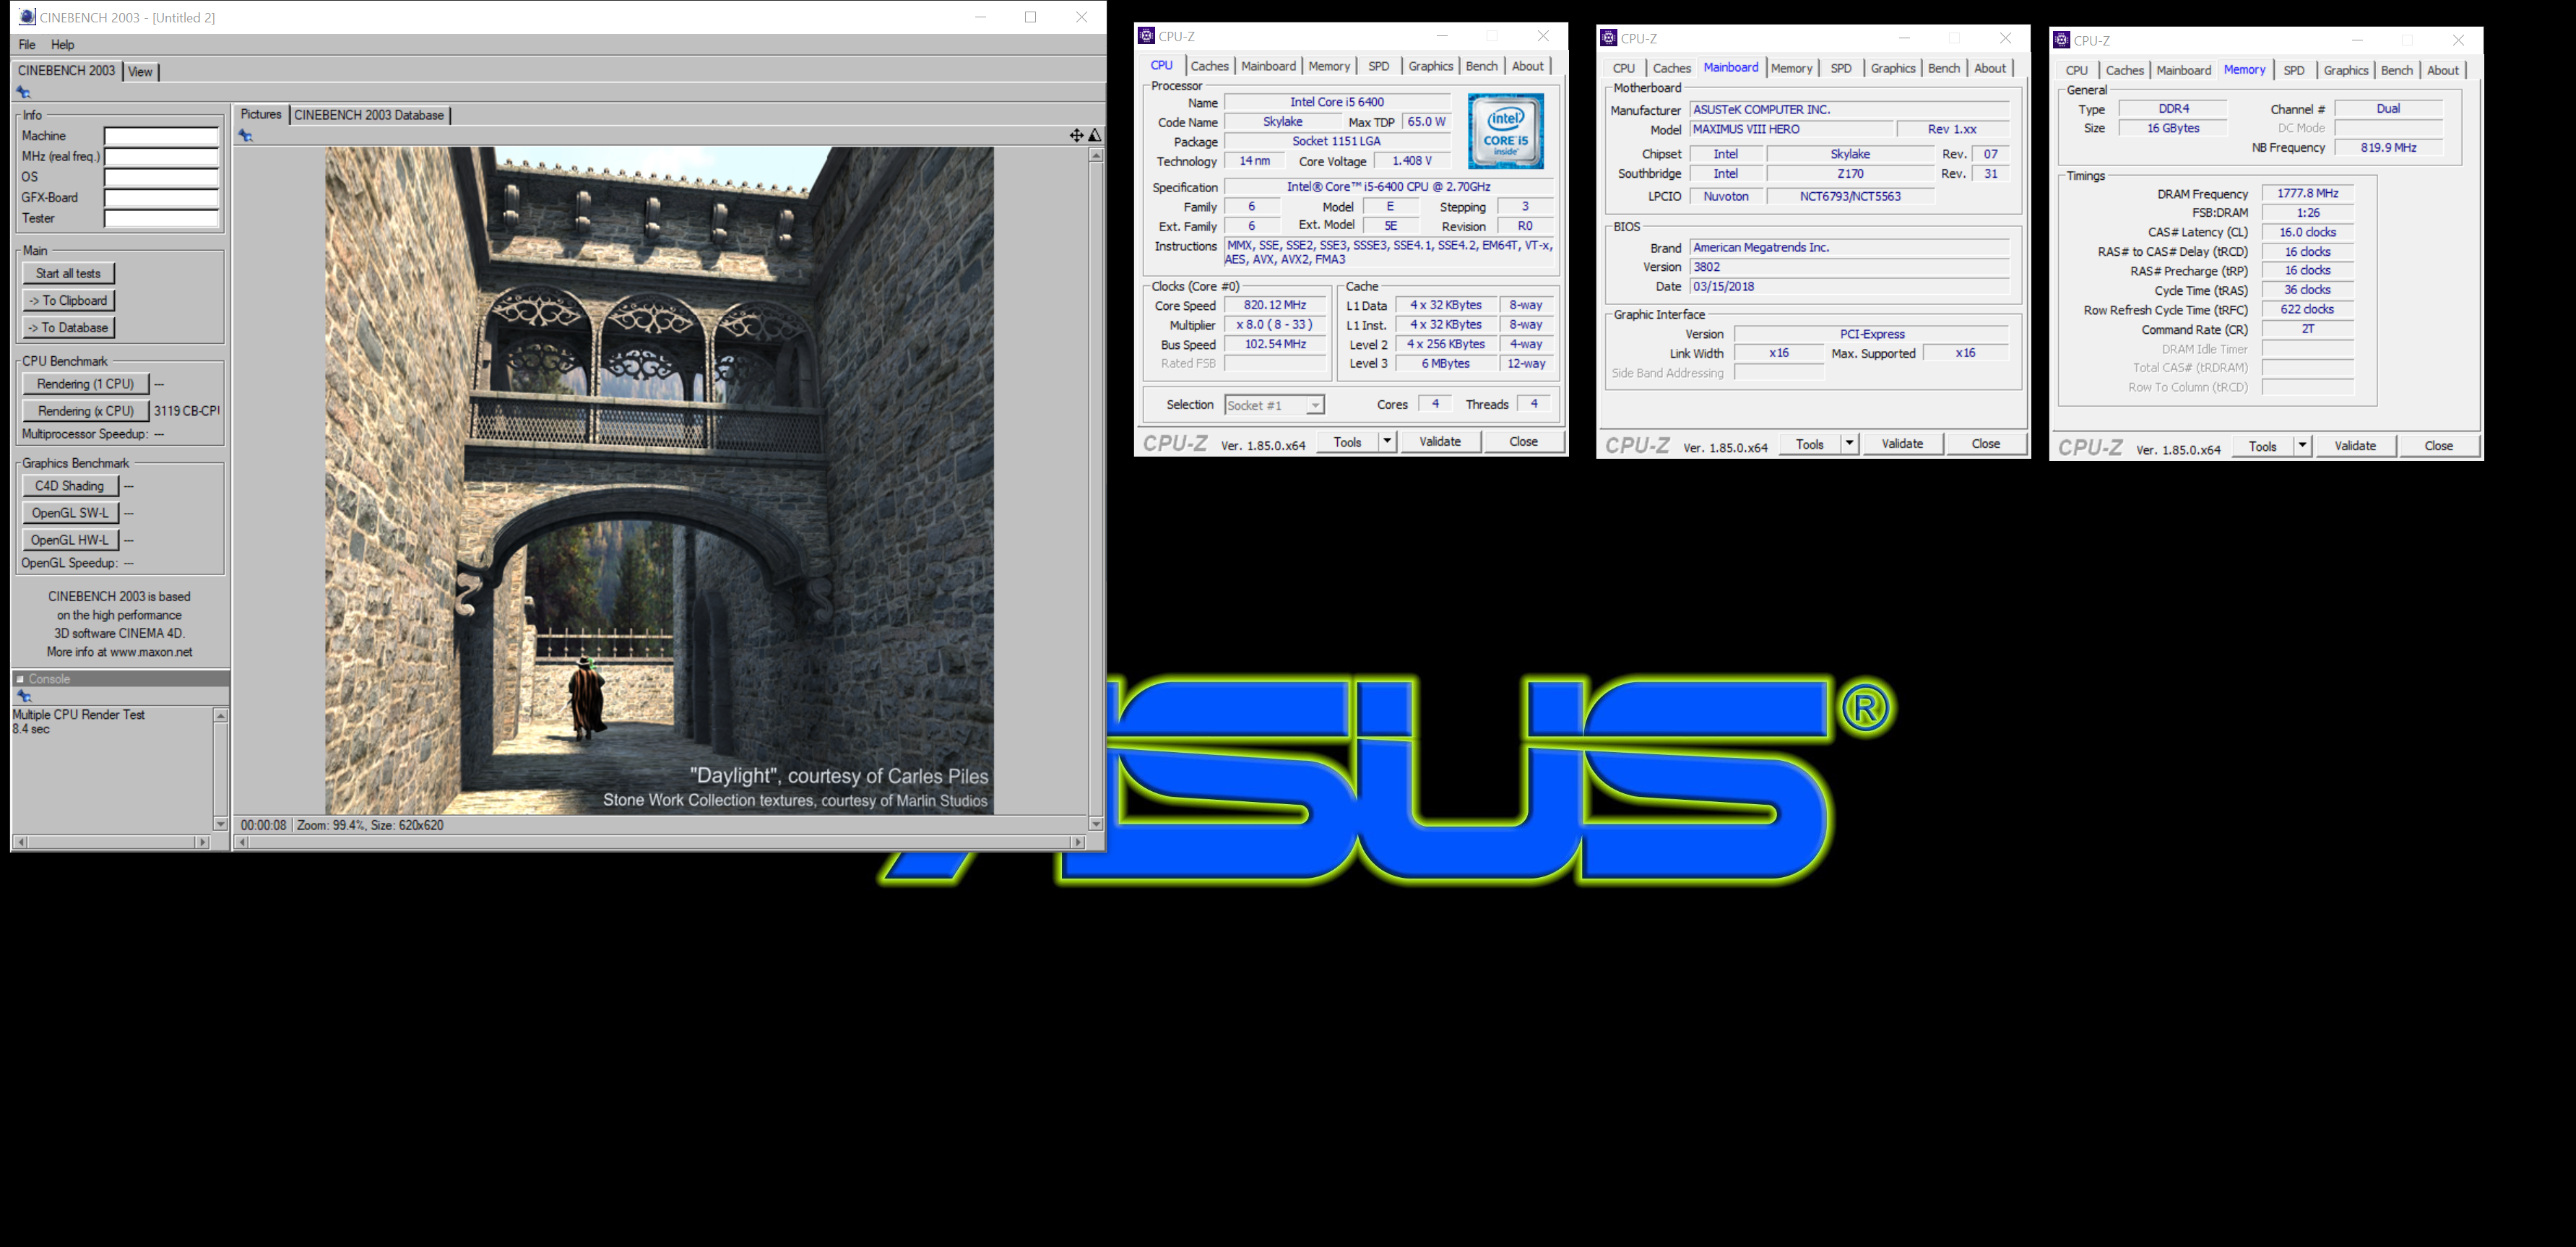Run the Rendering (x CPU) benchmark
This screenshot has width=2576, height=1247.
tap(85, 411)
